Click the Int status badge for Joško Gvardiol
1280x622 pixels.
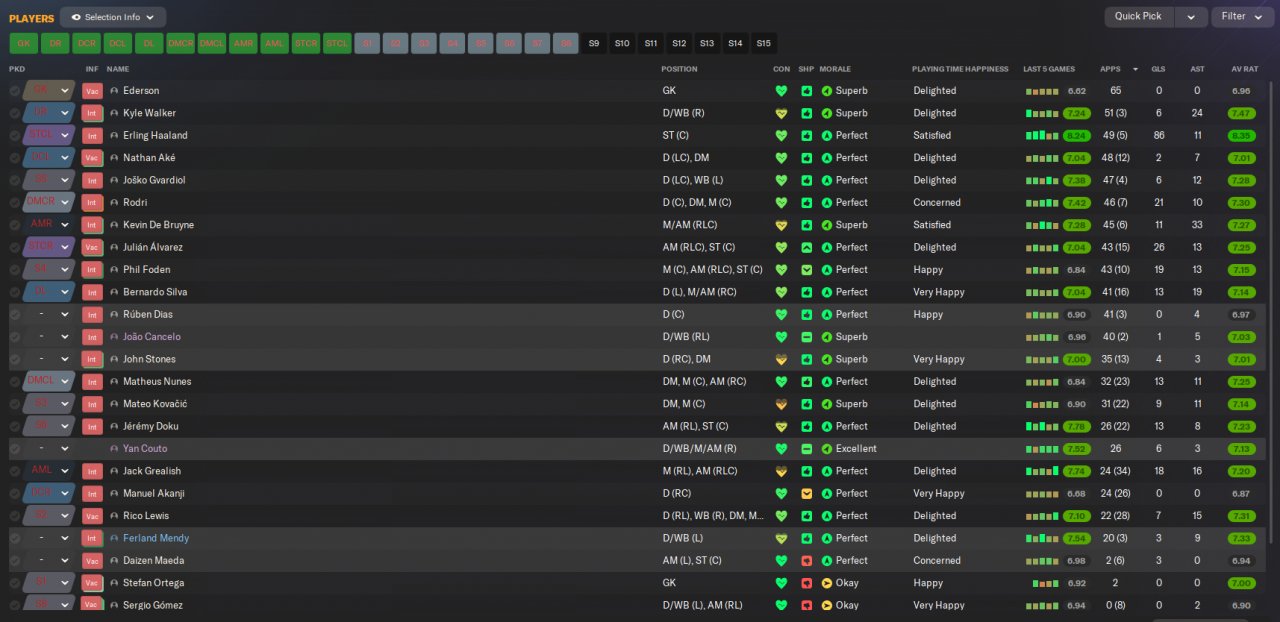pos(92,180)
